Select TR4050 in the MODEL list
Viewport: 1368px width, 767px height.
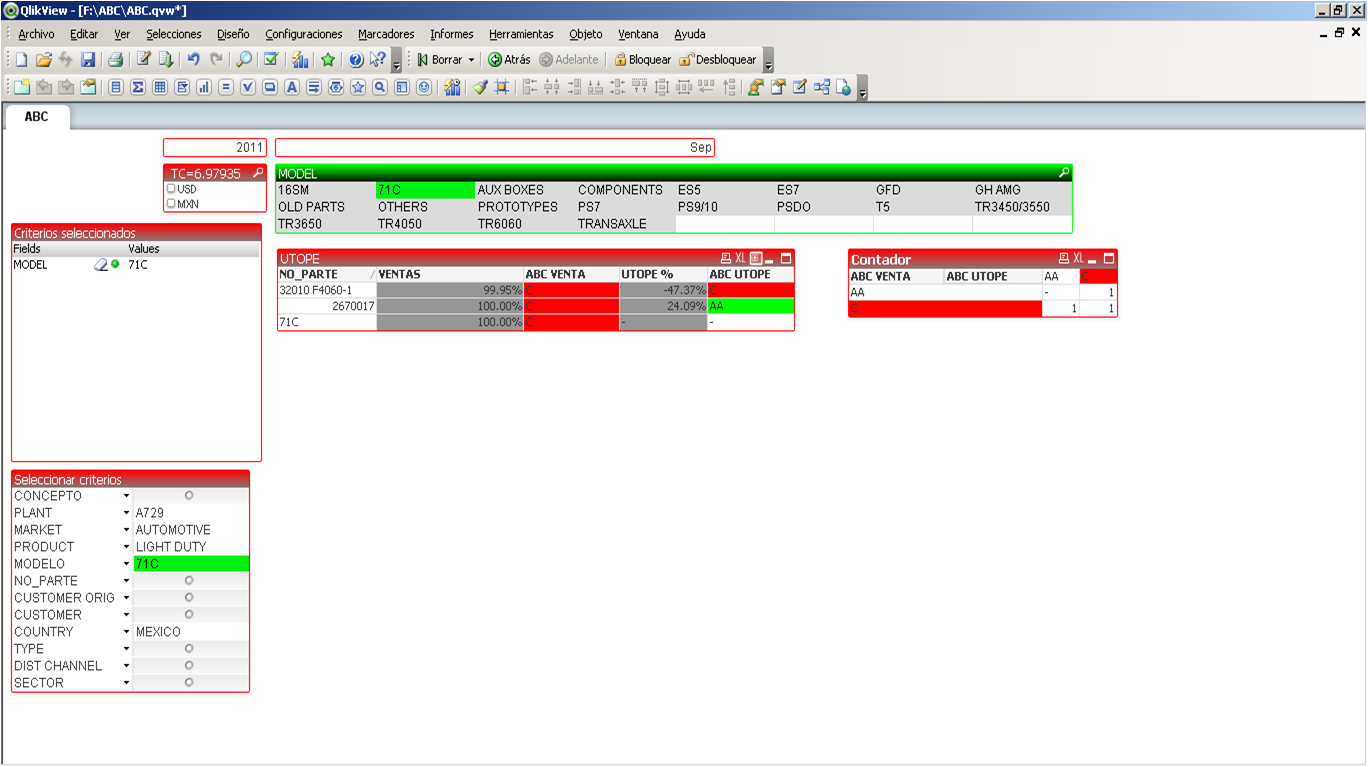point(402,224)
